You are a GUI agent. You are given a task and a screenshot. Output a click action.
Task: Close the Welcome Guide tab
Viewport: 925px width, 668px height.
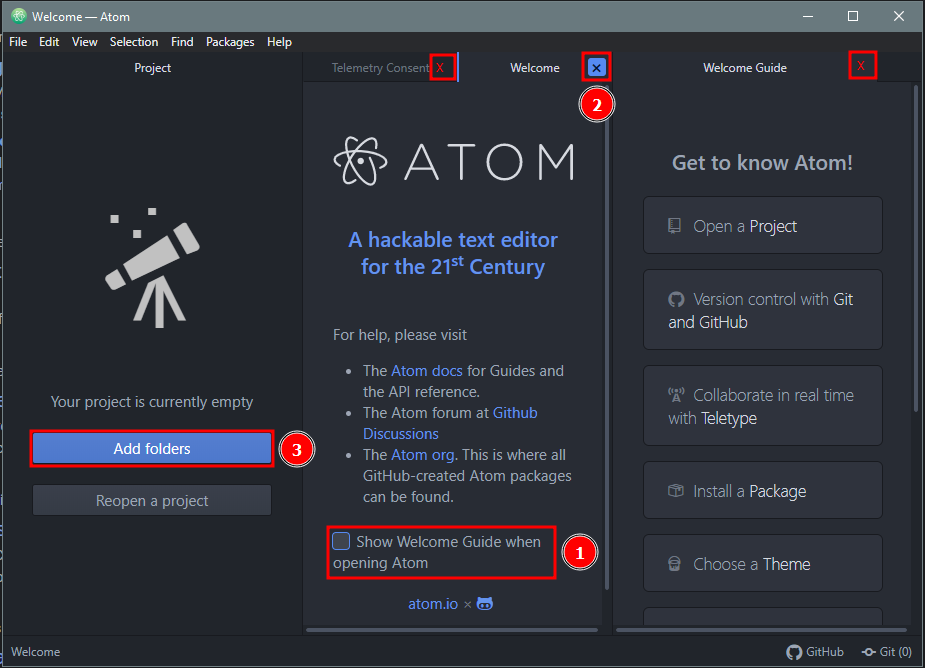(x=861, y=66)
